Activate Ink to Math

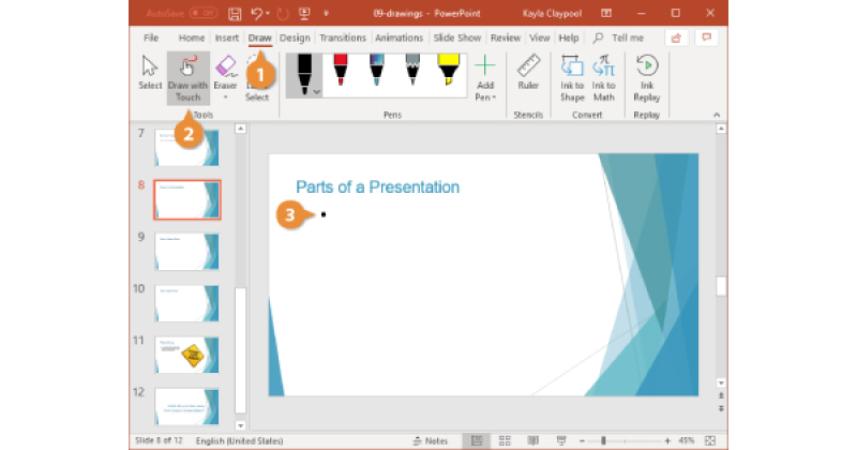click(x=603, y=78)
